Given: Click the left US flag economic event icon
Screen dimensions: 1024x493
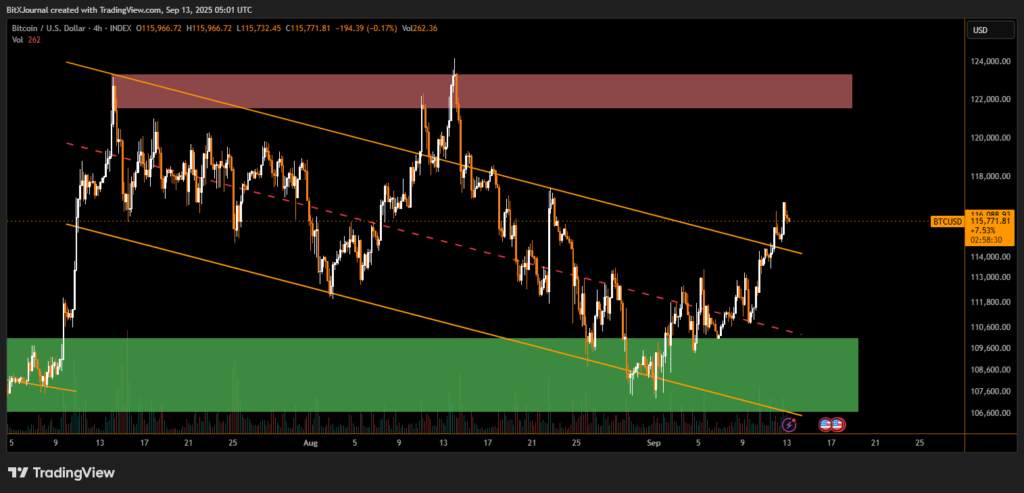Looking at the screenshot, I should pos(826,425).
